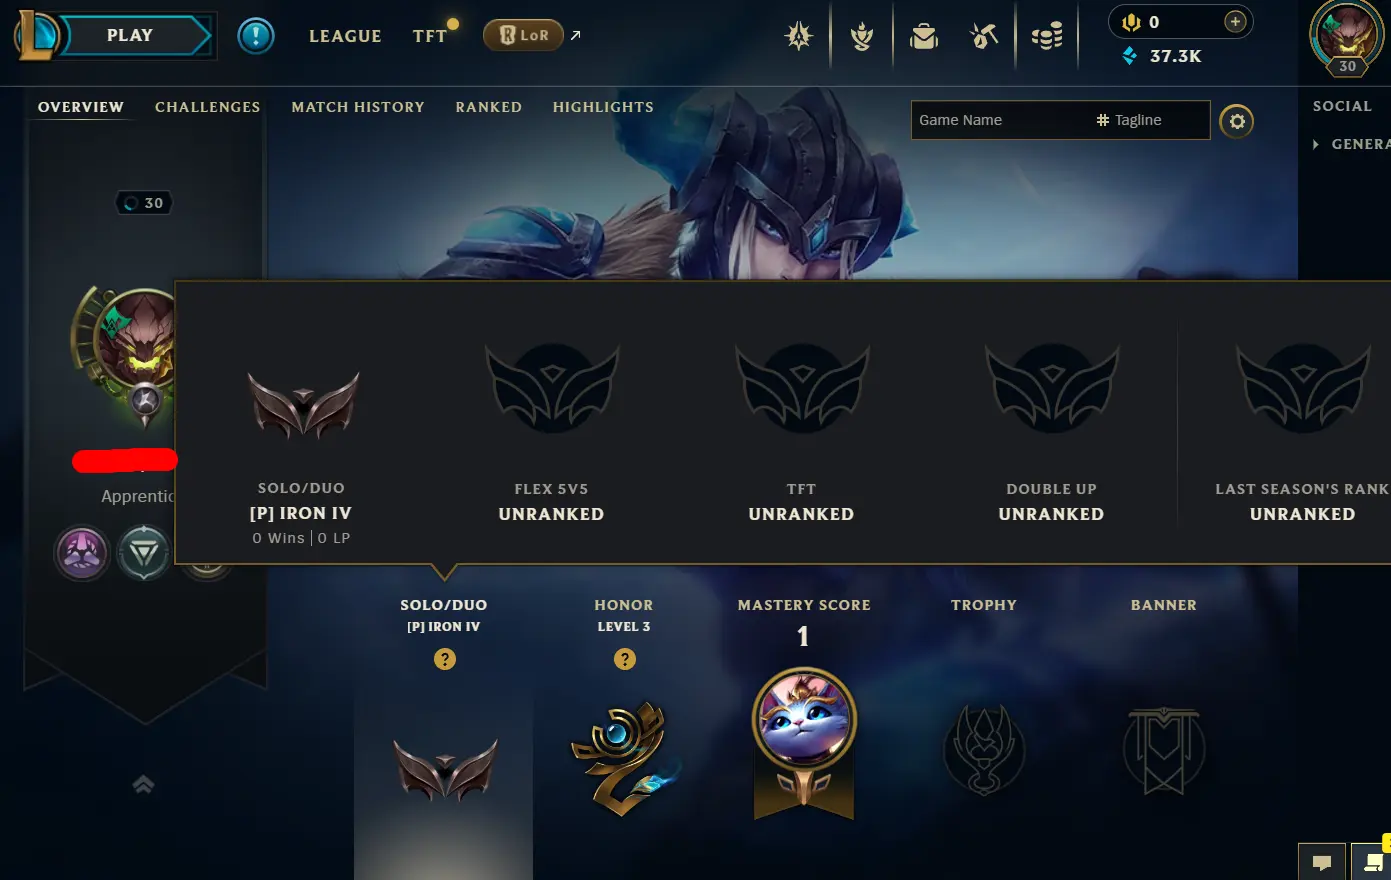This screenshot has width=1391, height=880.
Task: Open the Collection icon in top bar
Action: (861, 37)
